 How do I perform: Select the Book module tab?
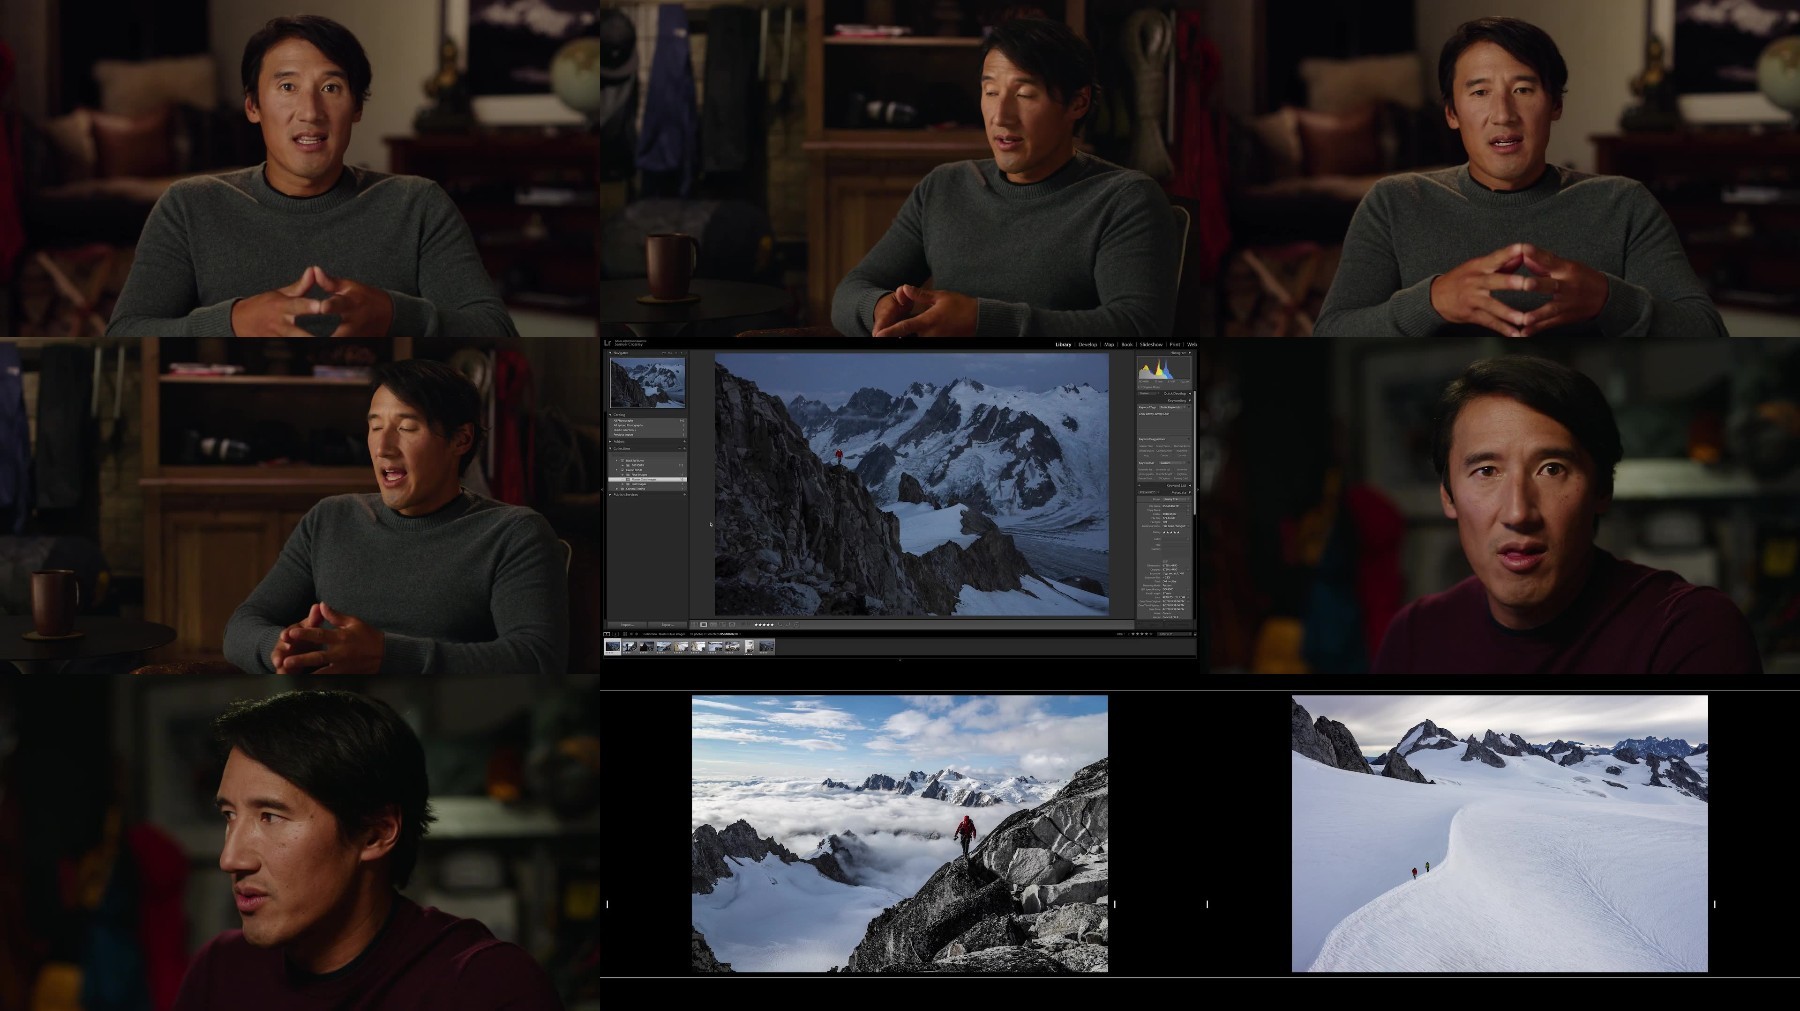click(1127, 344)
